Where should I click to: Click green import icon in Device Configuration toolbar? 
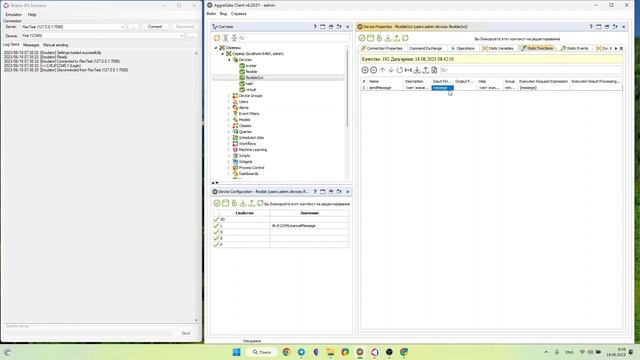(243, 203)
